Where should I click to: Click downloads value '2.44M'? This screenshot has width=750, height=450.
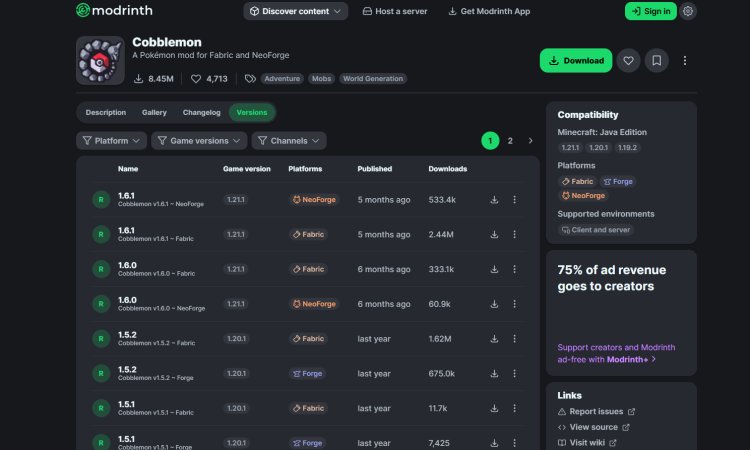[441, 234]
